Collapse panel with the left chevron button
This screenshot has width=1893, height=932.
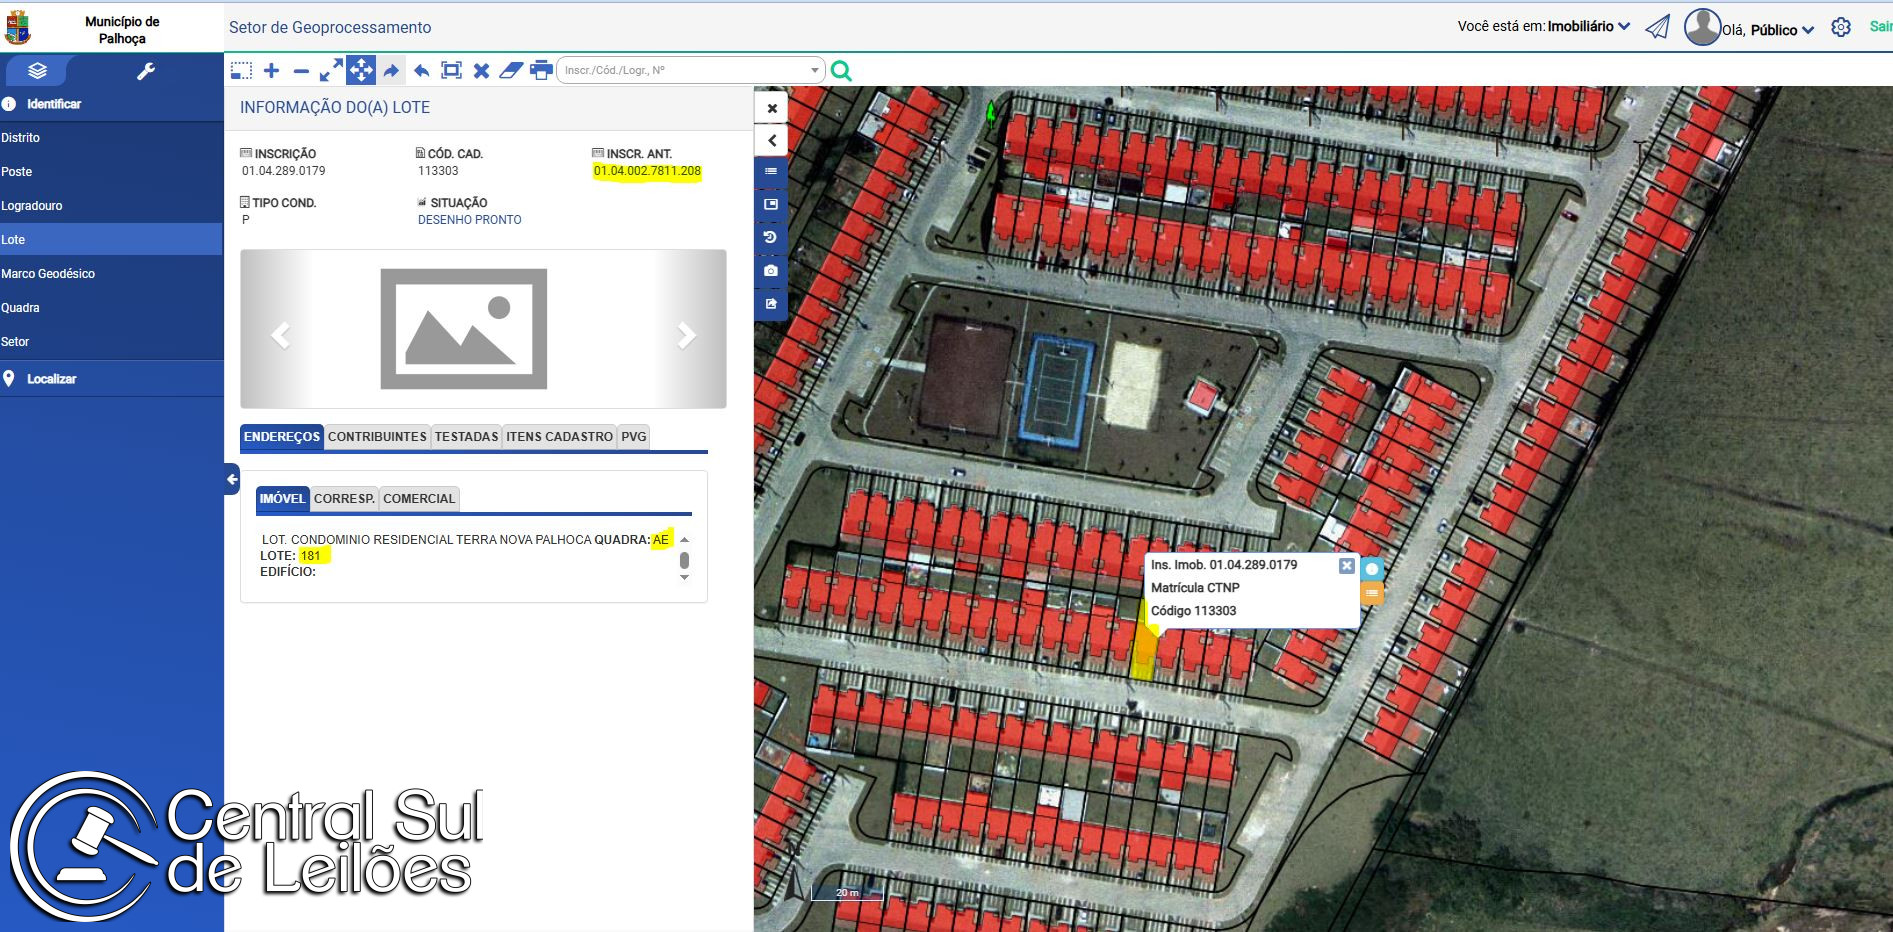pos(772,140)
